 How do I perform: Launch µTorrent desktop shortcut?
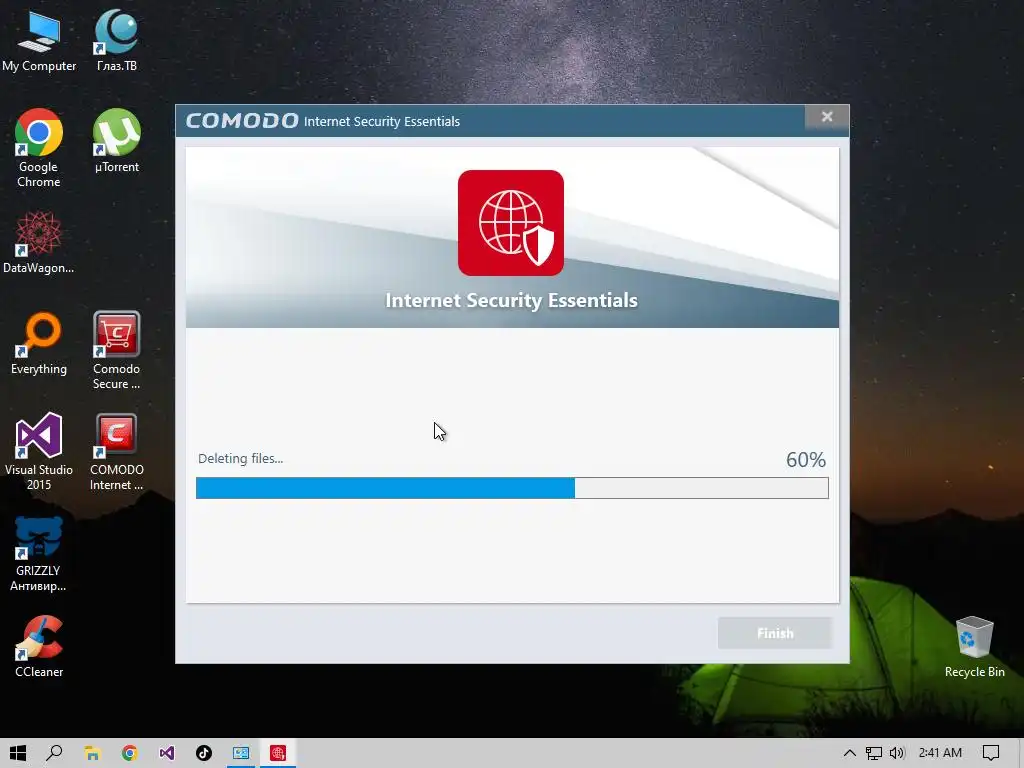(x=116, y=141)
